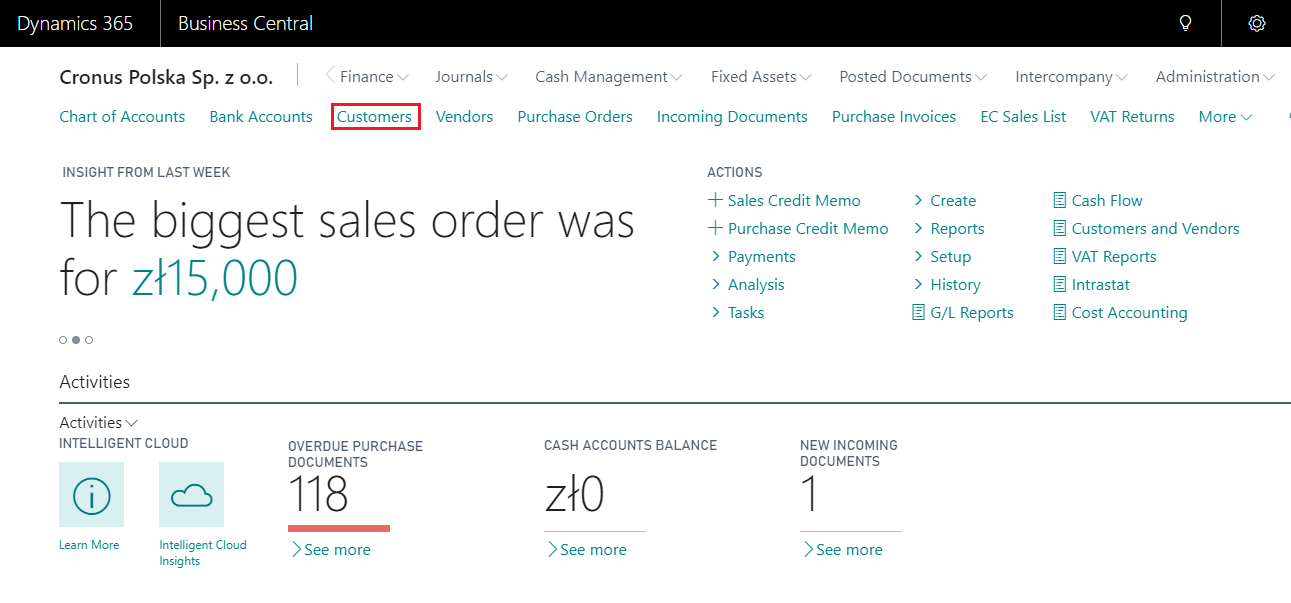Open the settings gear icon
1291x603 pixels.
coord(1257,23)
